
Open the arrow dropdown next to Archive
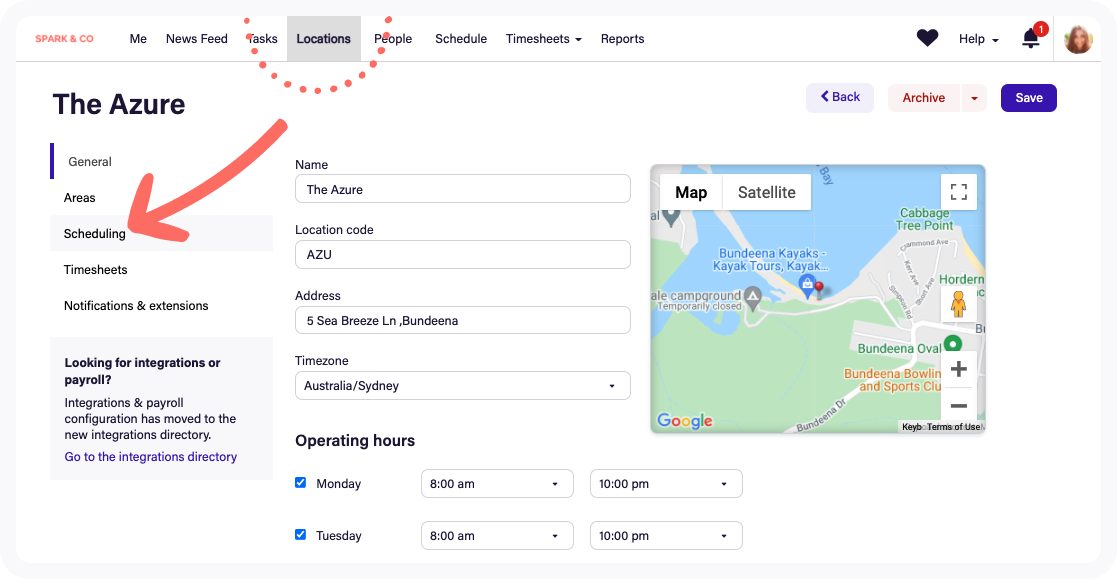[x=974, y=98]
